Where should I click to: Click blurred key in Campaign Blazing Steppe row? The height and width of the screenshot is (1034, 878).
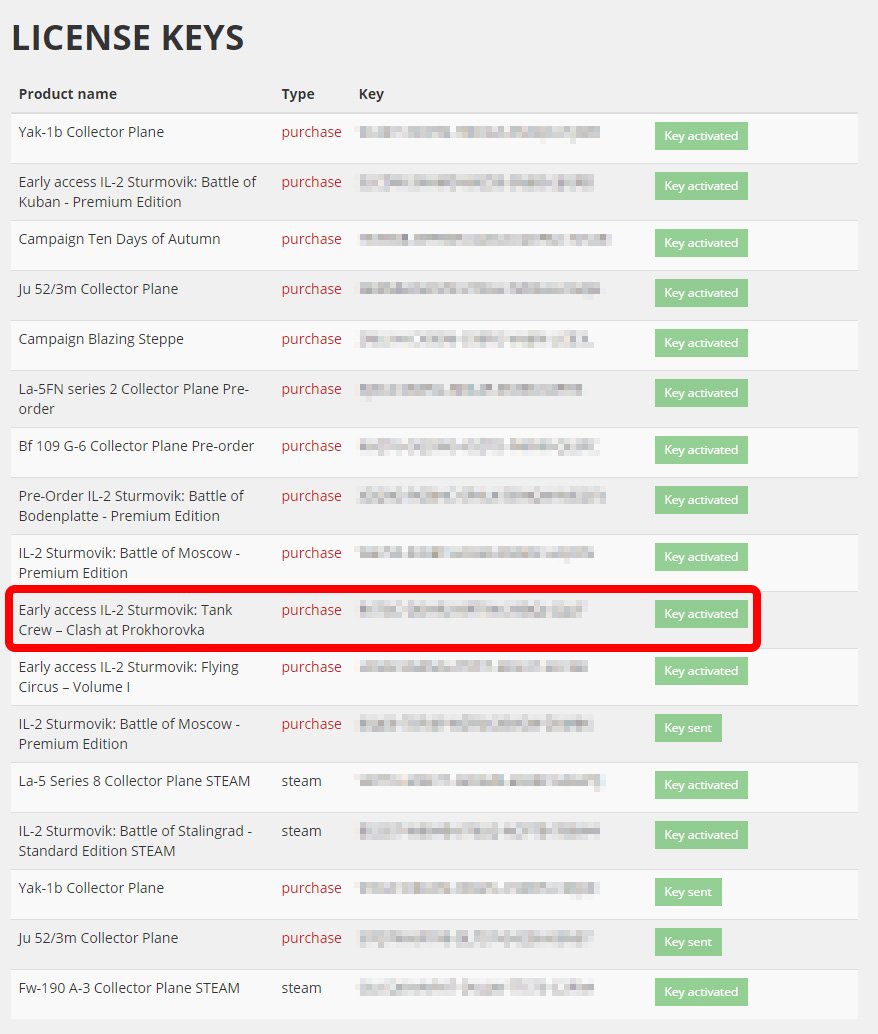tap(476, 340)
